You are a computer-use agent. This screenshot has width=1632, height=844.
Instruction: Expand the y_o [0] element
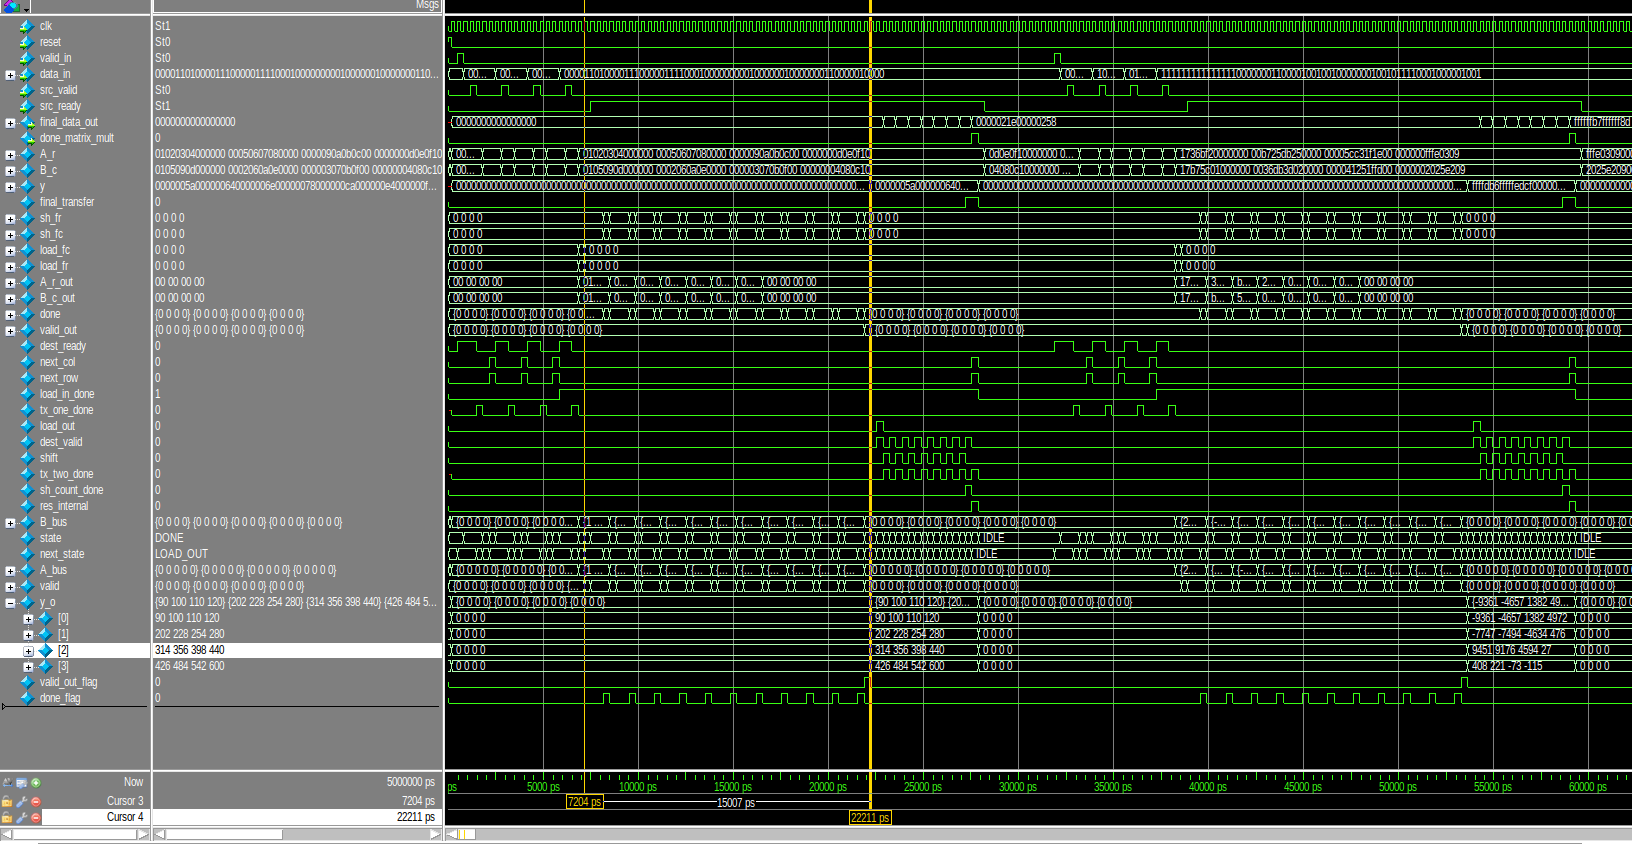(x=28, y=618)
